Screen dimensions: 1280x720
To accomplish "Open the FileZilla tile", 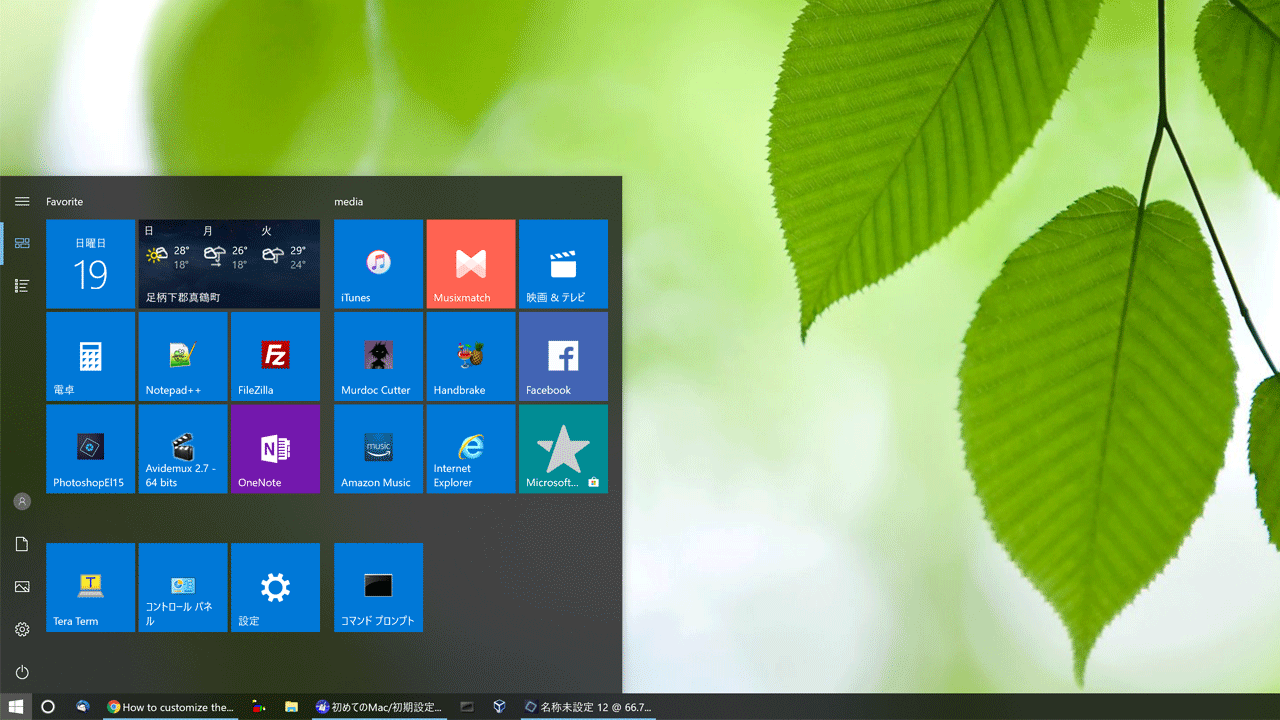I will (275, 356).
